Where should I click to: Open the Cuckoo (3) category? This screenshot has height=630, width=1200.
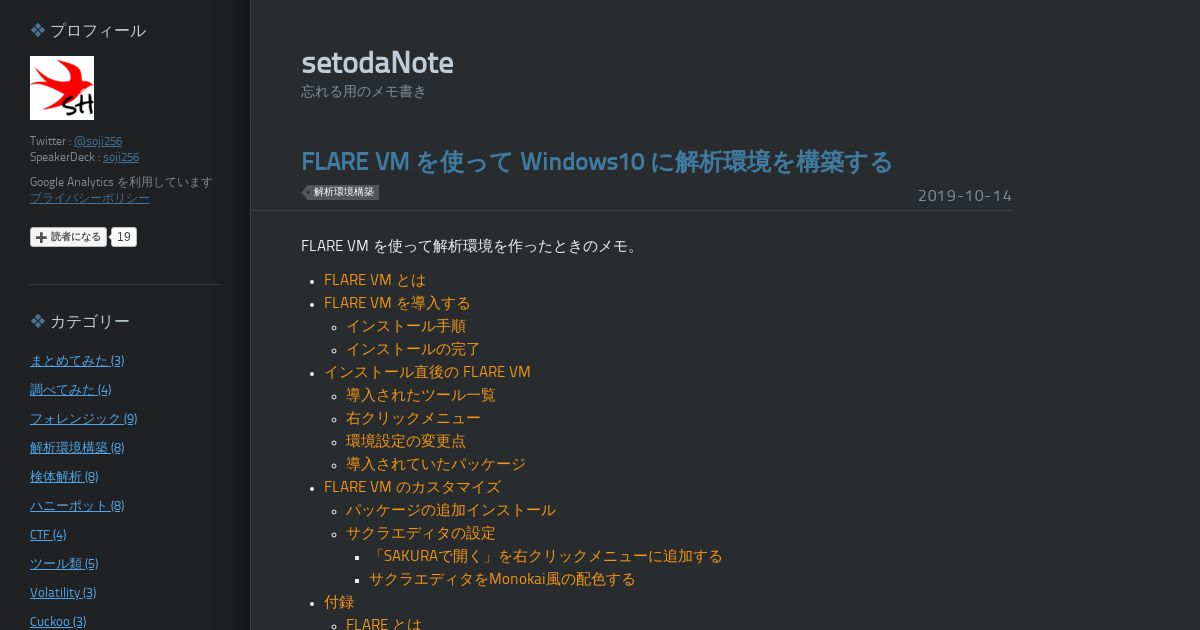pyautogui.click(x=58, y=621)
